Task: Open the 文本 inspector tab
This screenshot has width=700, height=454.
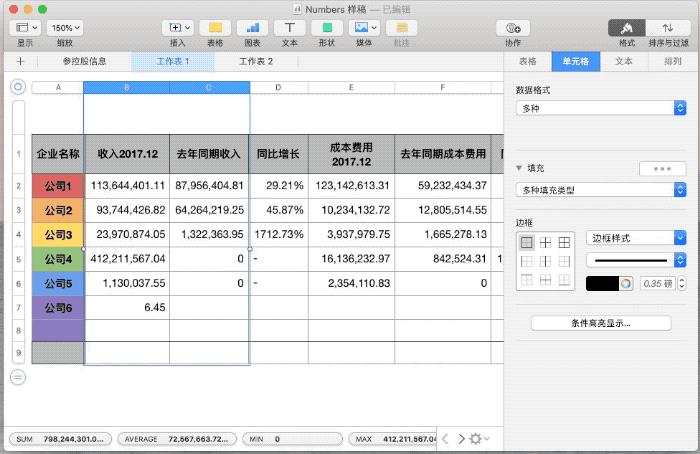Action: coord(624,61)
